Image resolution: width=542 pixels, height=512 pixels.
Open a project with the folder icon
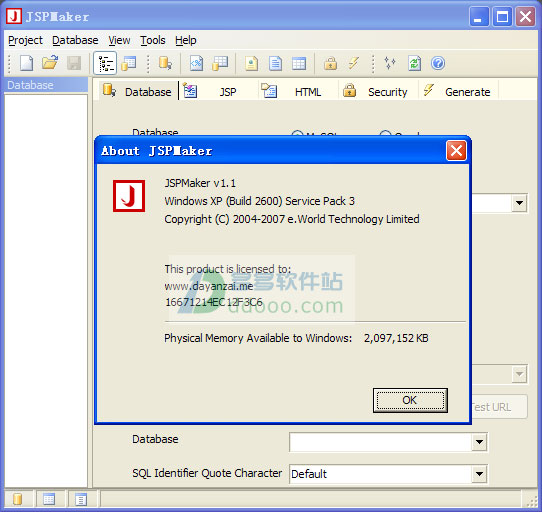coord(50,63)
